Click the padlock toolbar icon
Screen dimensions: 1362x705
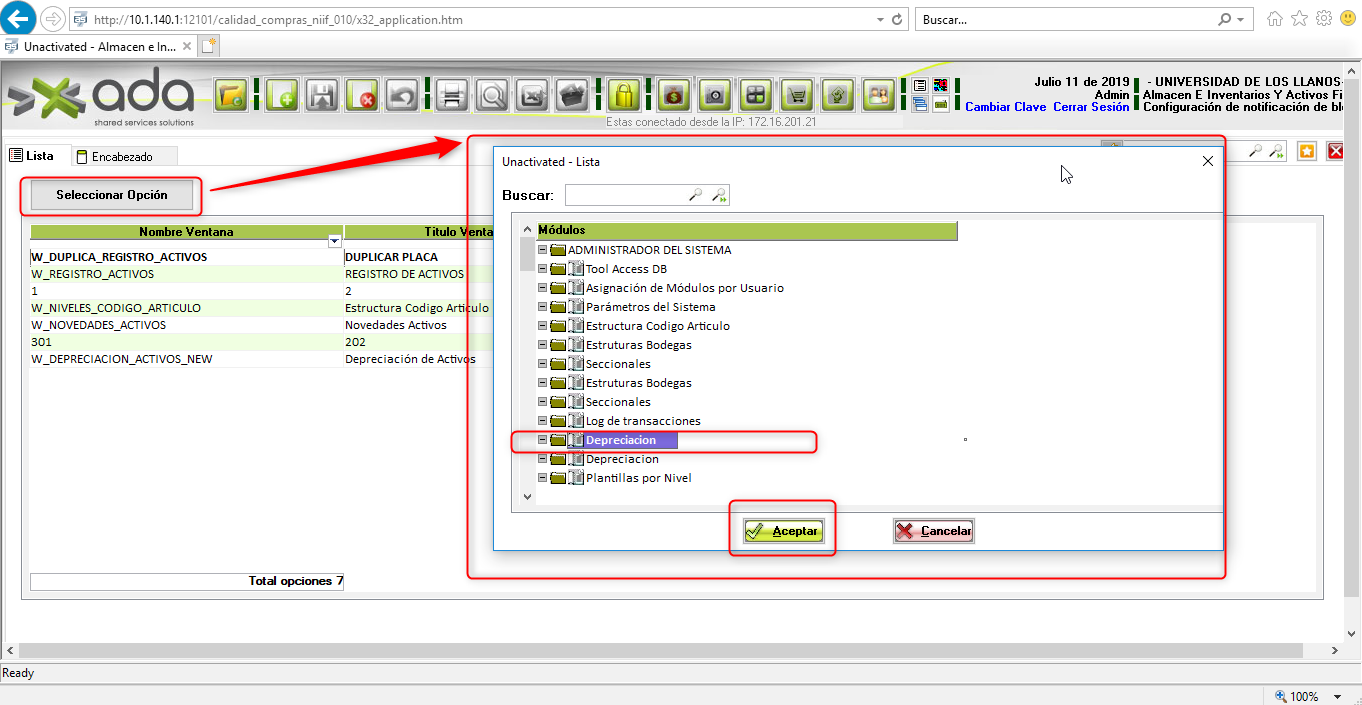click(624, 95)
